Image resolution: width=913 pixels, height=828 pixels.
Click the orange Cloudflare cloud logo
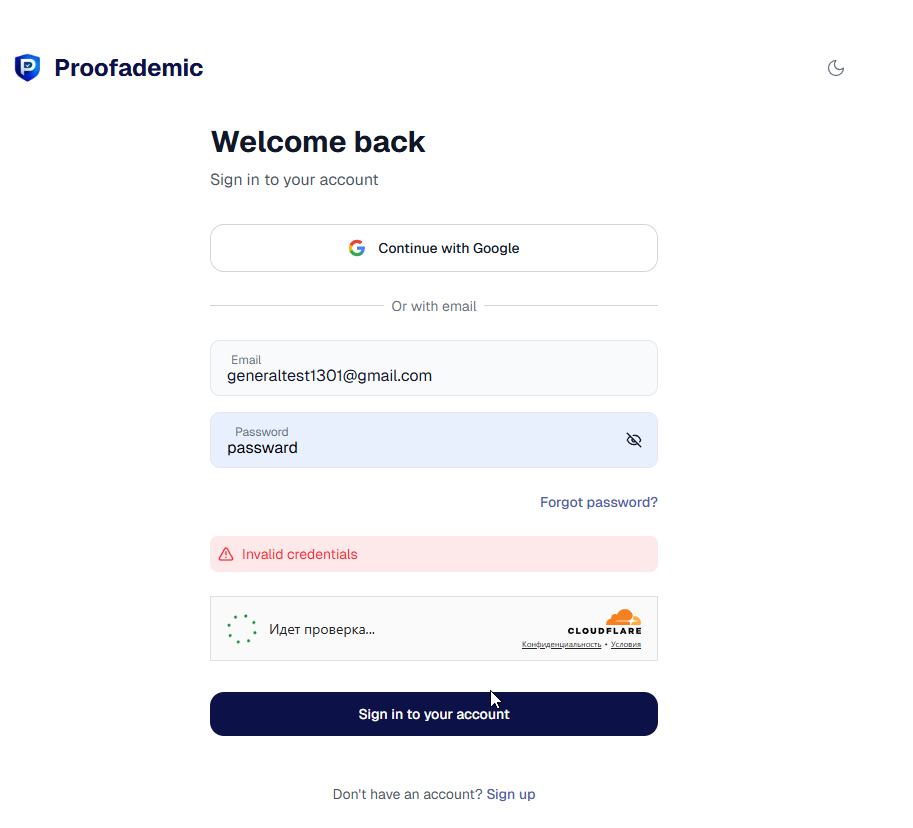point(623,617)
